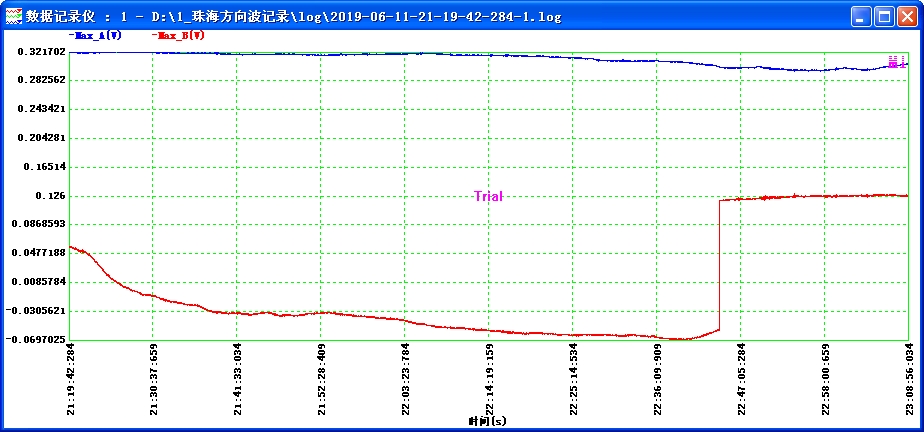Image resolution: width=924 pixels, height=432 pixels.
Task: Click the 21:19:42:284 start time label
Action: [x=71, y=380]
